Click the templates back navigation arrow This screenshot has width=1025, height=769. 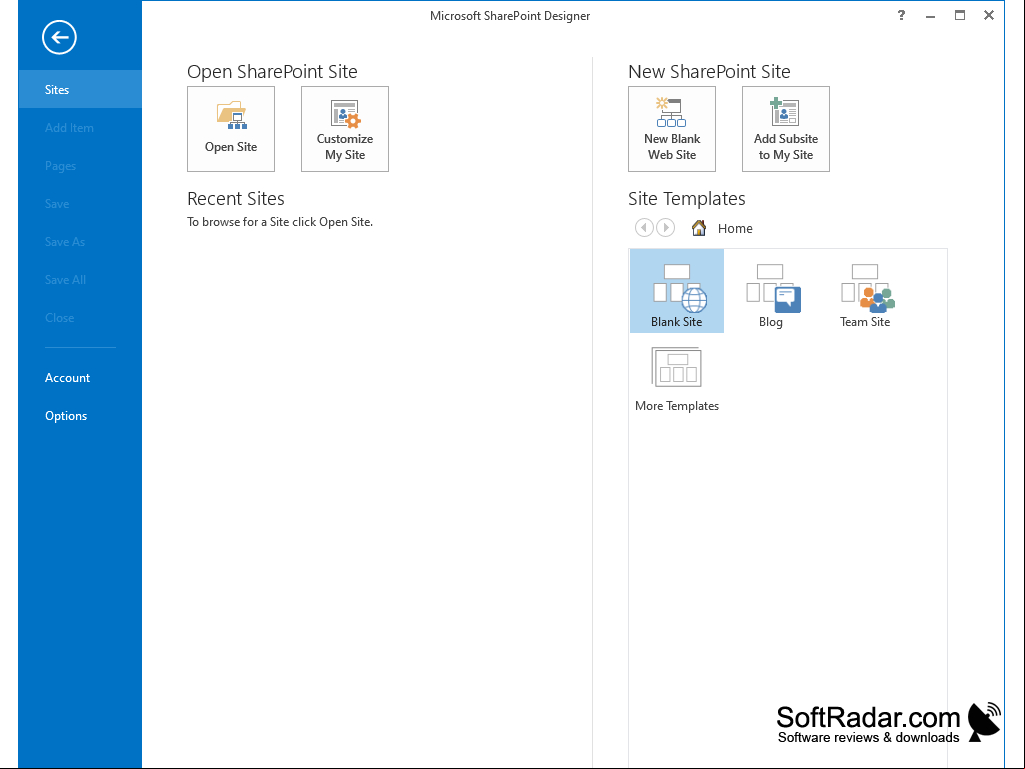pos(644,228)
